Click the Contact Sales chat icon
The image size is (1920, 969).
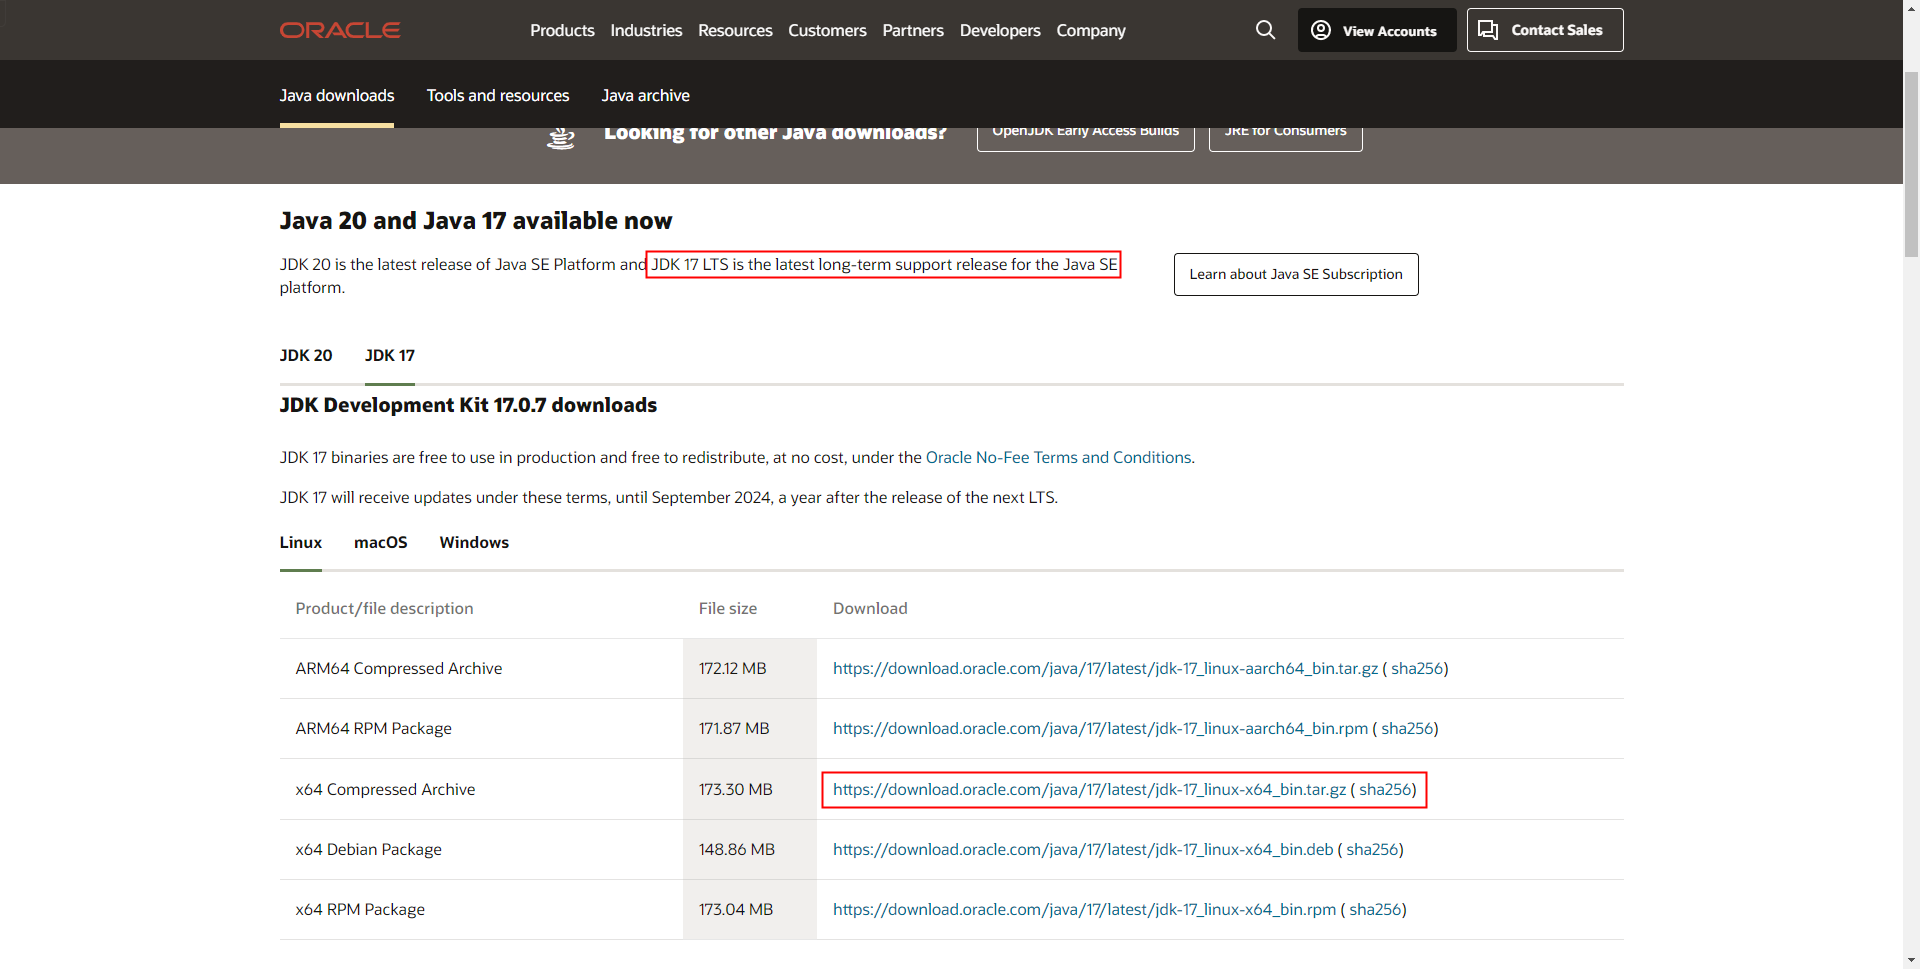1488,30
